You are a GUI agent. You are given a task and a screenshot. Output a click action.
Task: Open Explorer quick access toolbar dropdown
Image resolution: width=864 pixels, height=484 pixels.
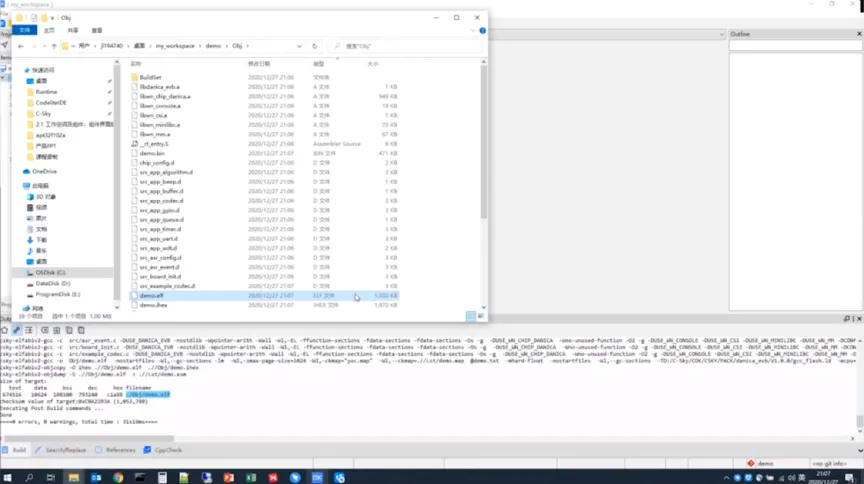pos(52,18)
